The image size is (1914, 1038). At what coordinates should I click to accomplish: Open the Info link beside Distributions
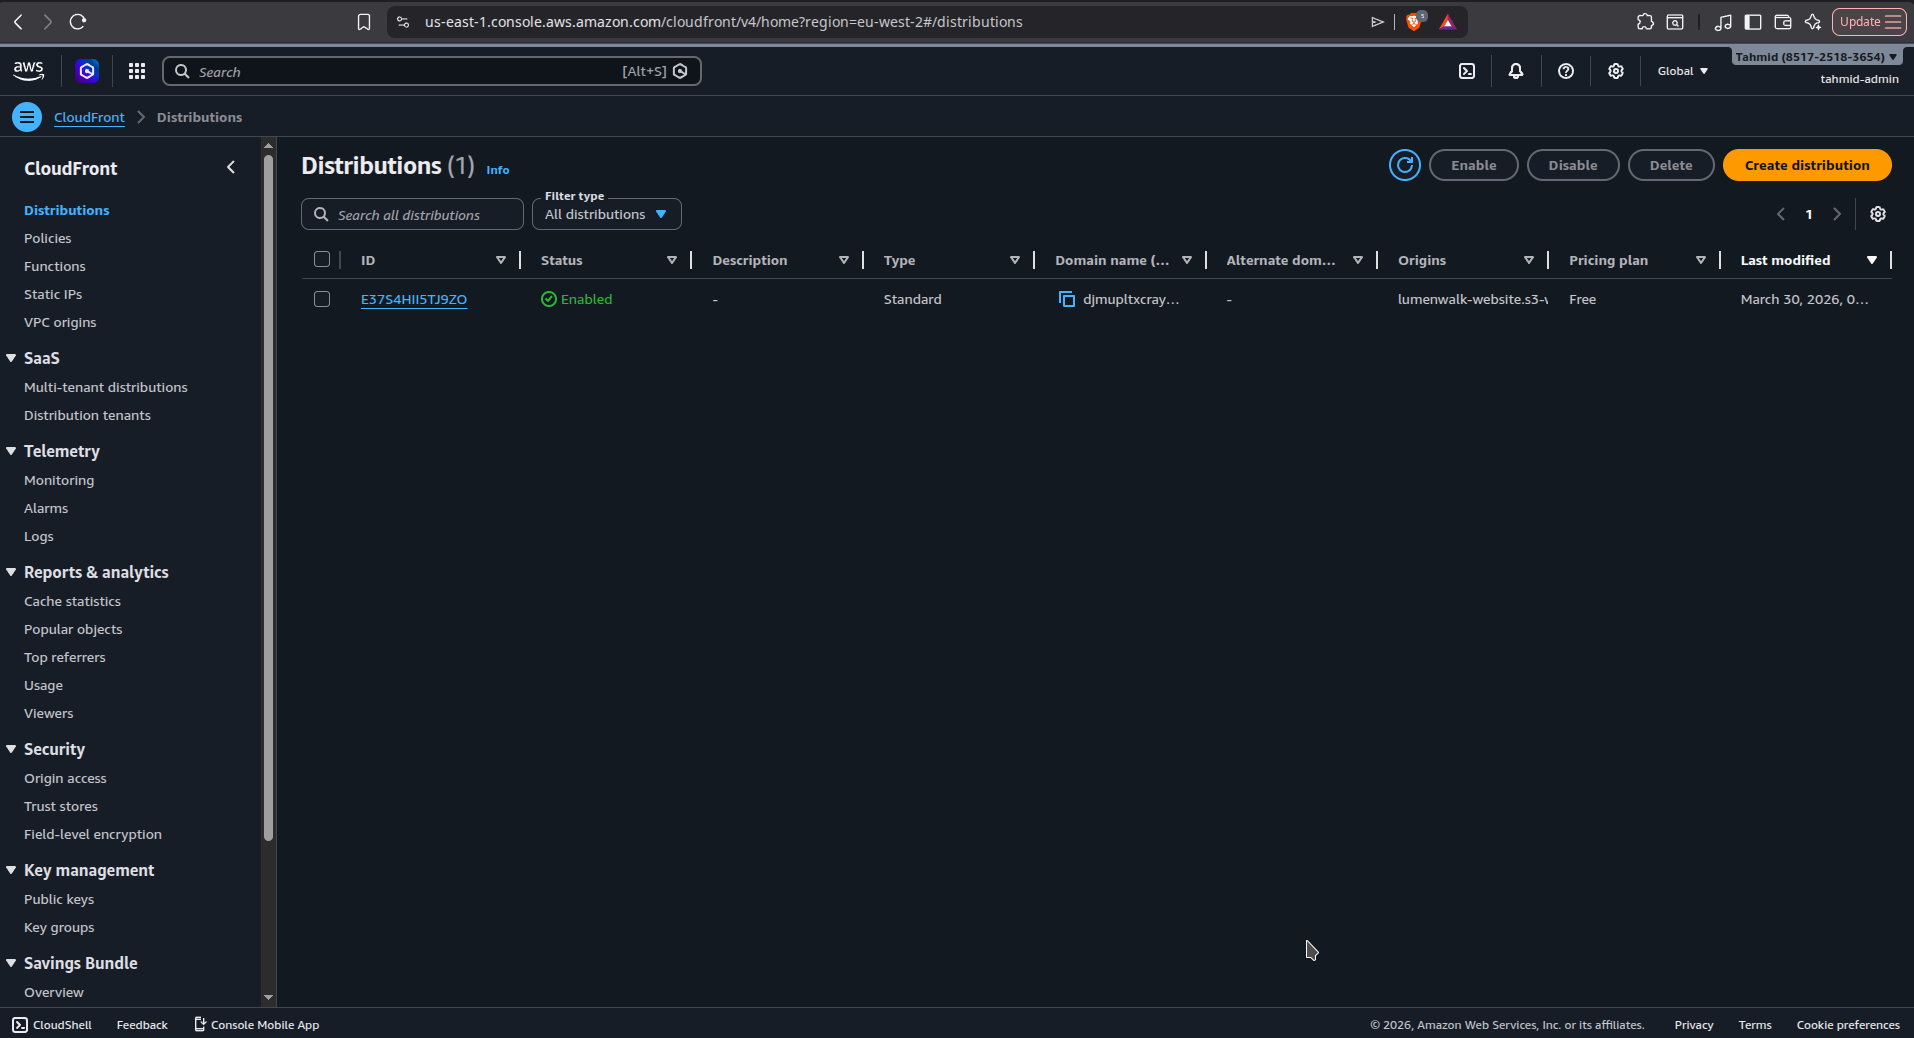tap(497, 170)
